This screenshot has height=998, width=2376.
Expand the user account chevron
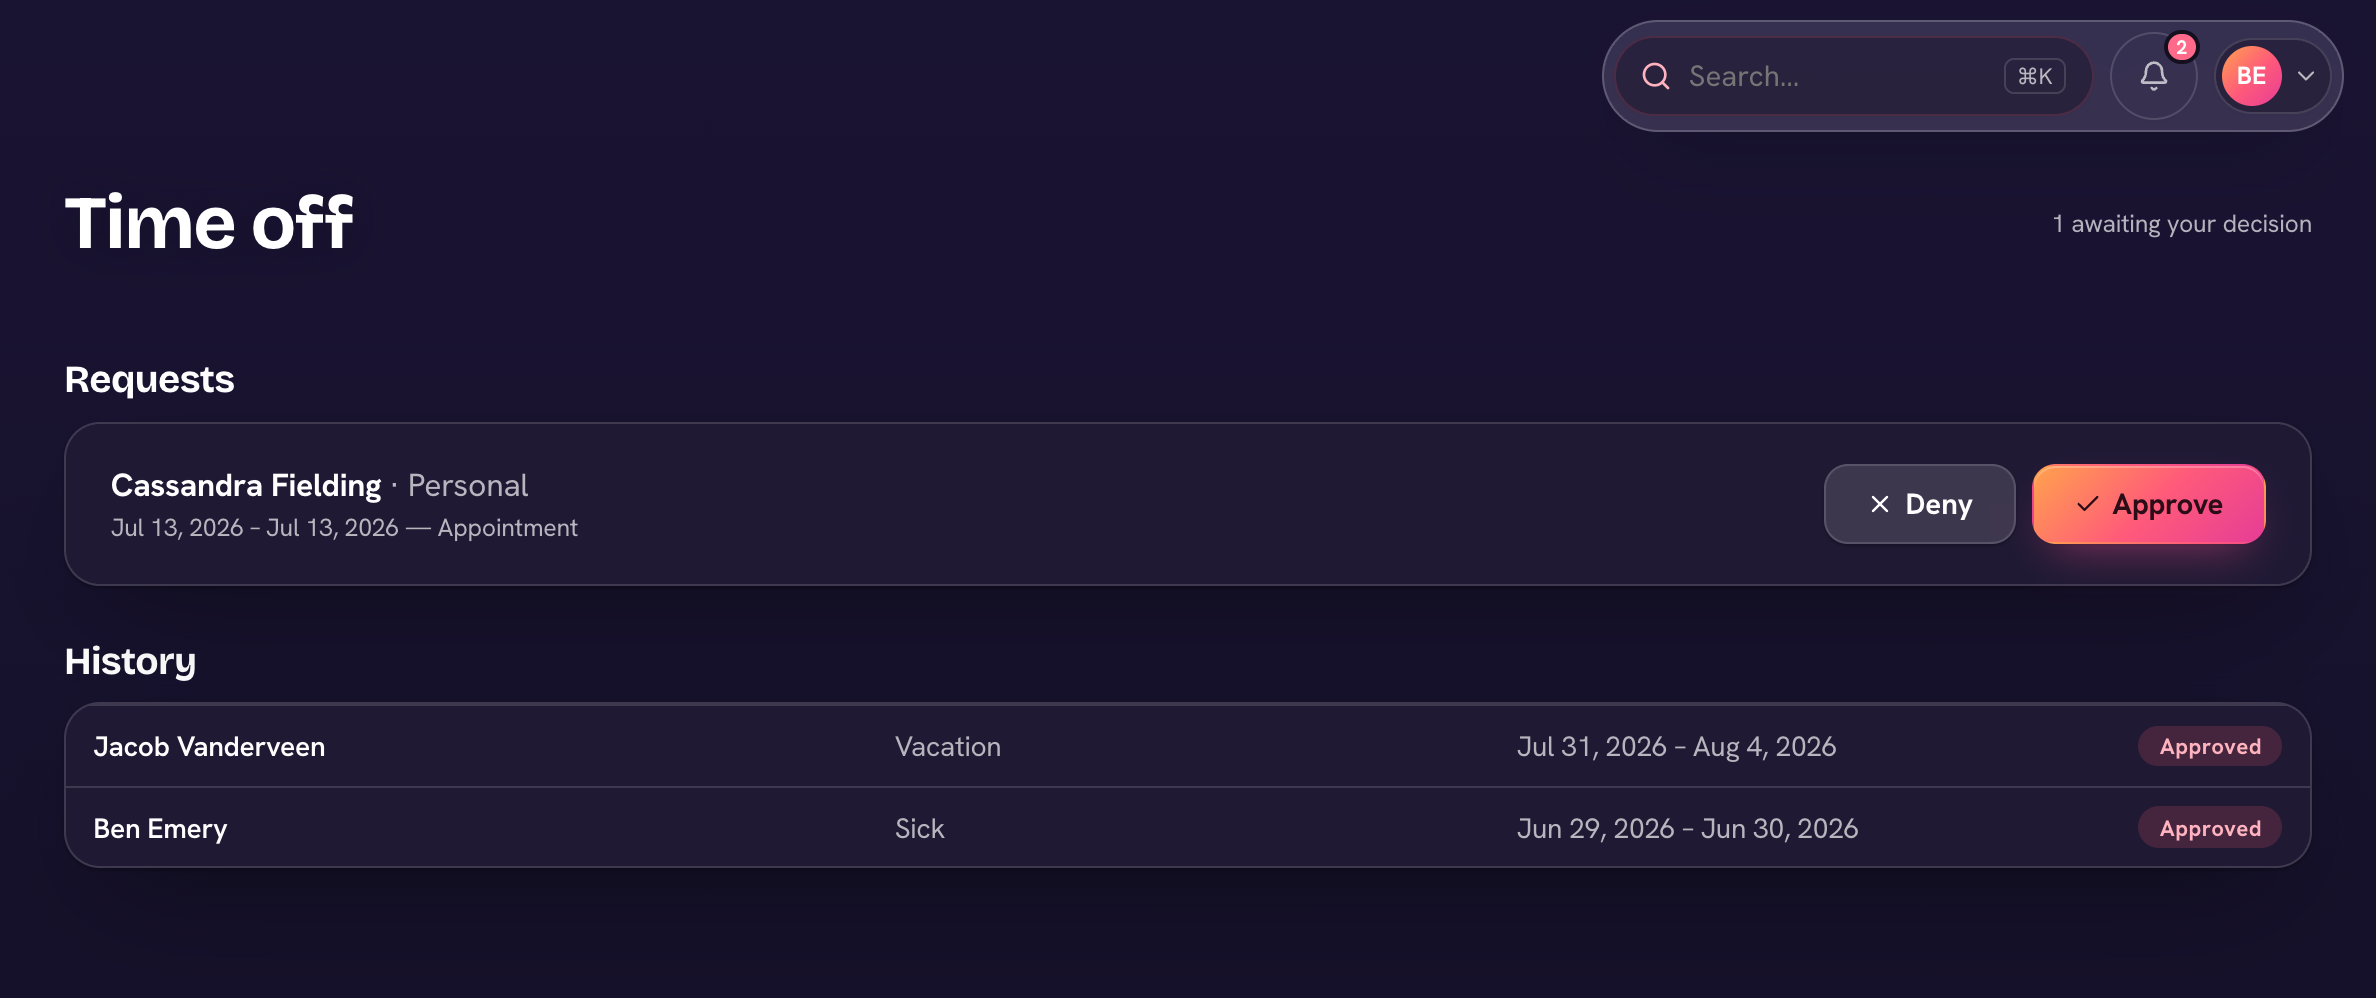pyautogui.click(x=2306, y=76)
